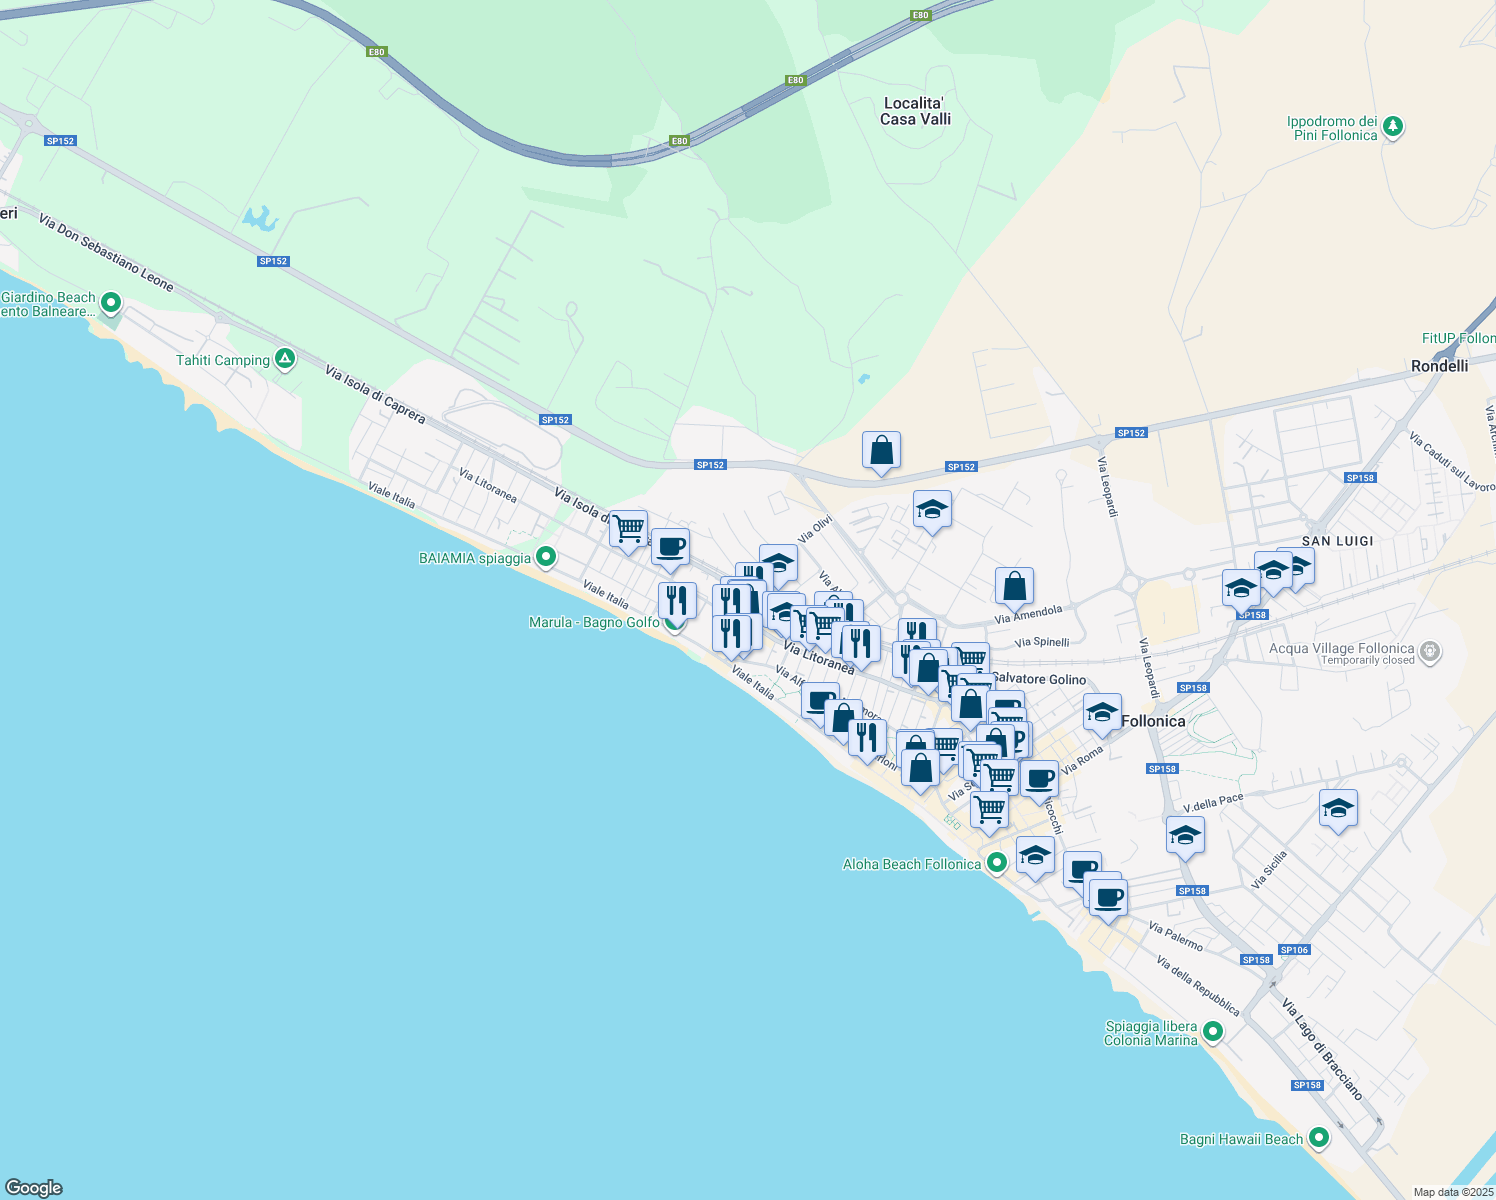Click the shopping bag icon near Via Amendola
The image size is (1496, 1200).
1013,586
